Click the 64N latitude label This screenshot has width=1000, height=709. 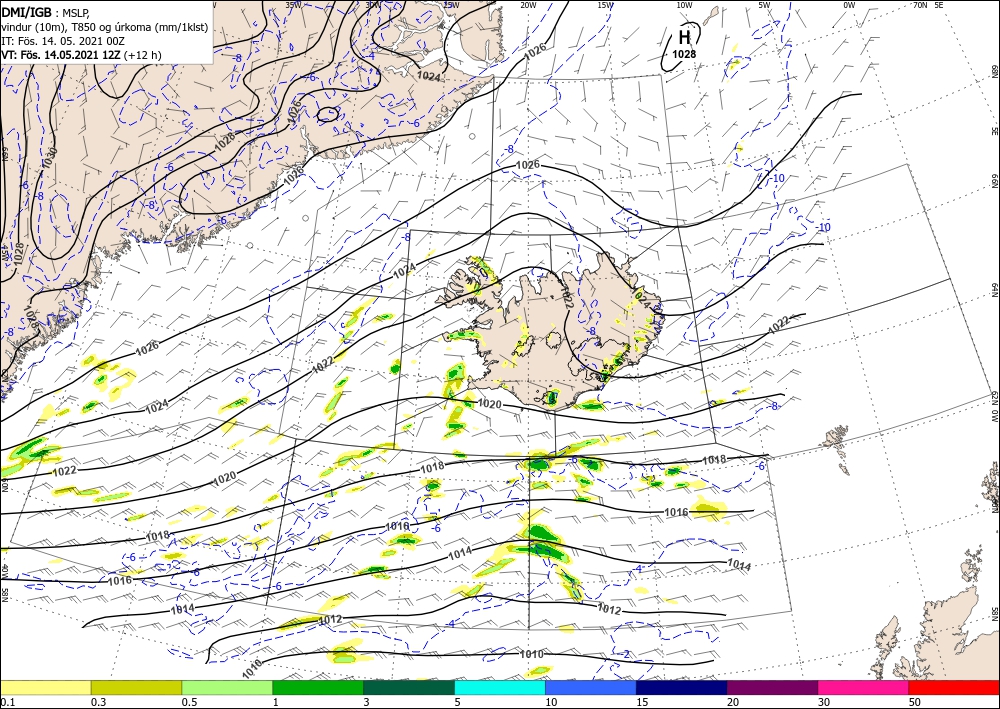995,289
